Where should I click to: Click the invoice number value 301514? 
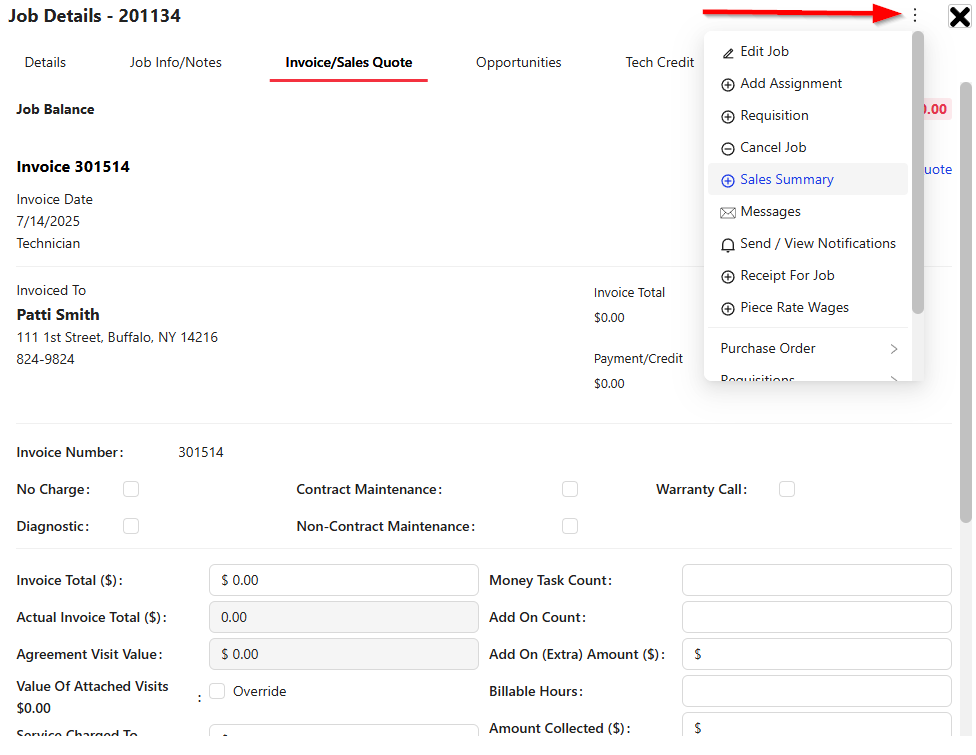pyautogui.click(x=201, y=453)
